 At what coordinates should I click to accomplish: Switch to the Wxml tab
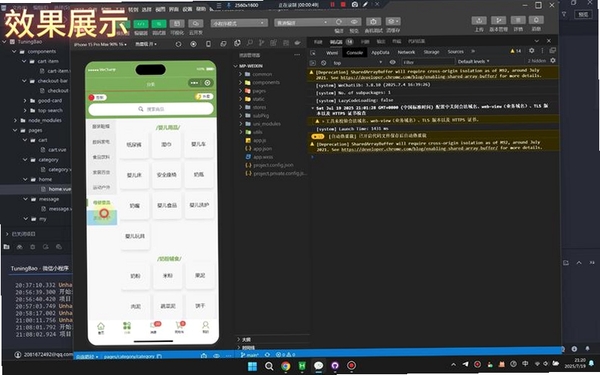point(332,53)
